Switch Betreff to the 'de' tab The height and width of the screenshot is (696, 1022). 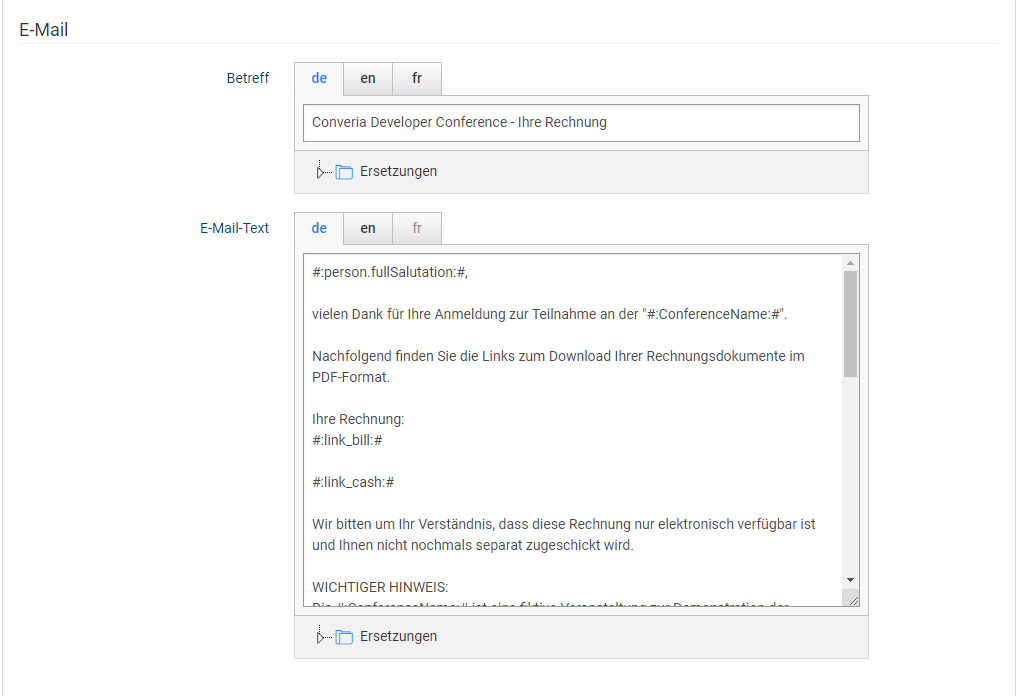point(319,79)
